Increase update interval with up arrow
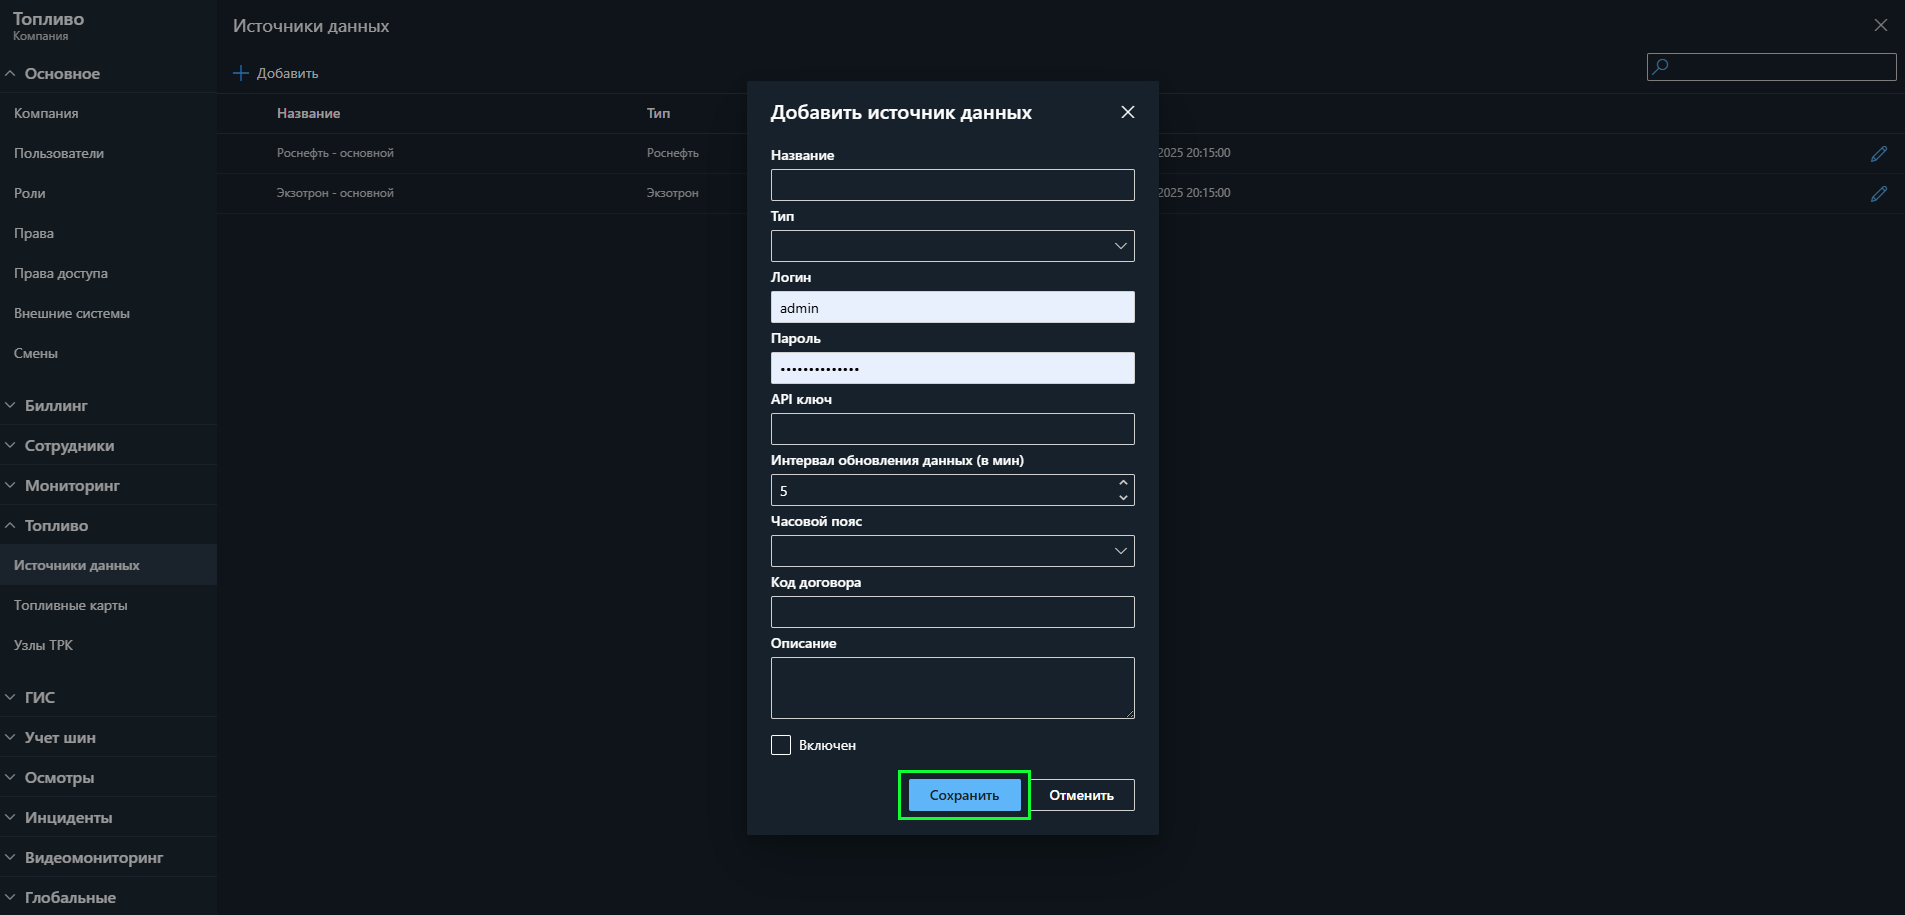The width and height of the screenshot is (1905, 915). [x=1123, y=483]
